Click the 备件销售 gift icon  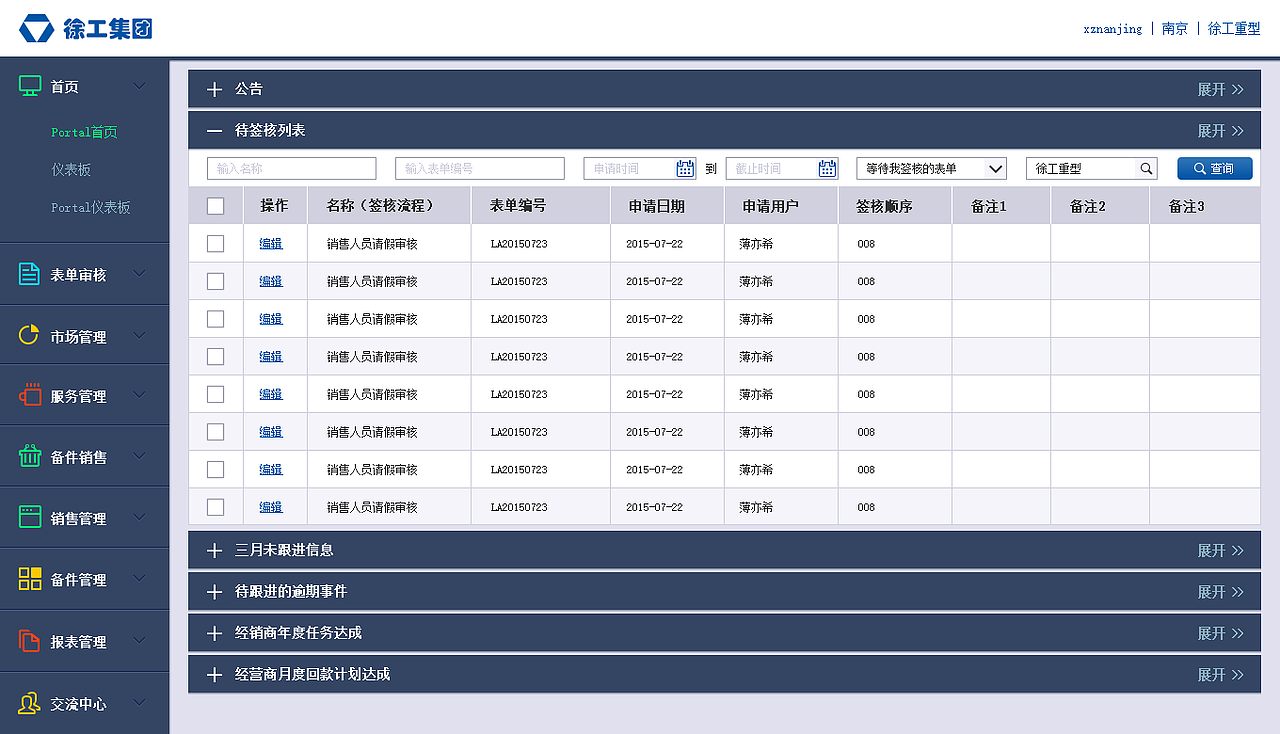pyautogui.click(x=28, y=456)
